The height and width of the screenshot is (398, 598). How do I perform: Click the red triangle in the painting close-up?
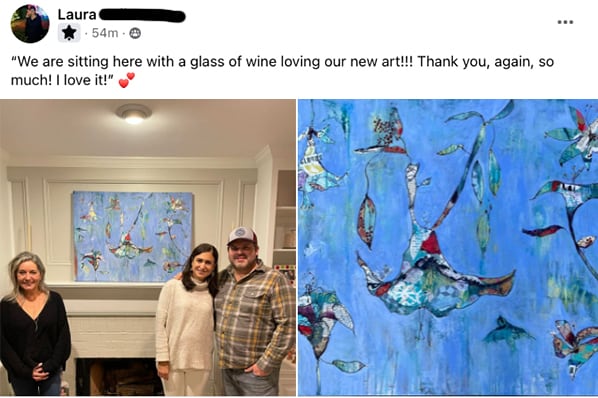[x=431, y=243]
